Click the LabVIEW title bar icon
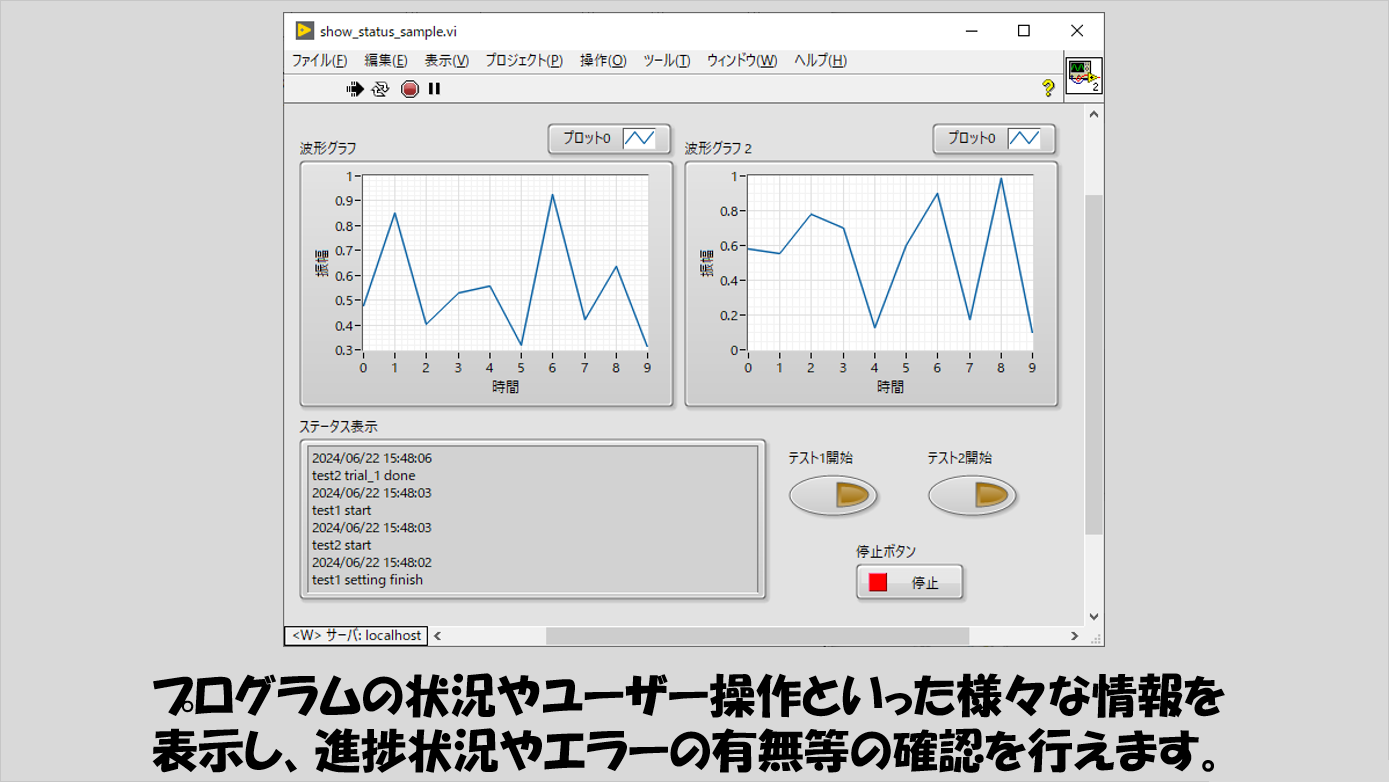 click(x=304, y=31)
